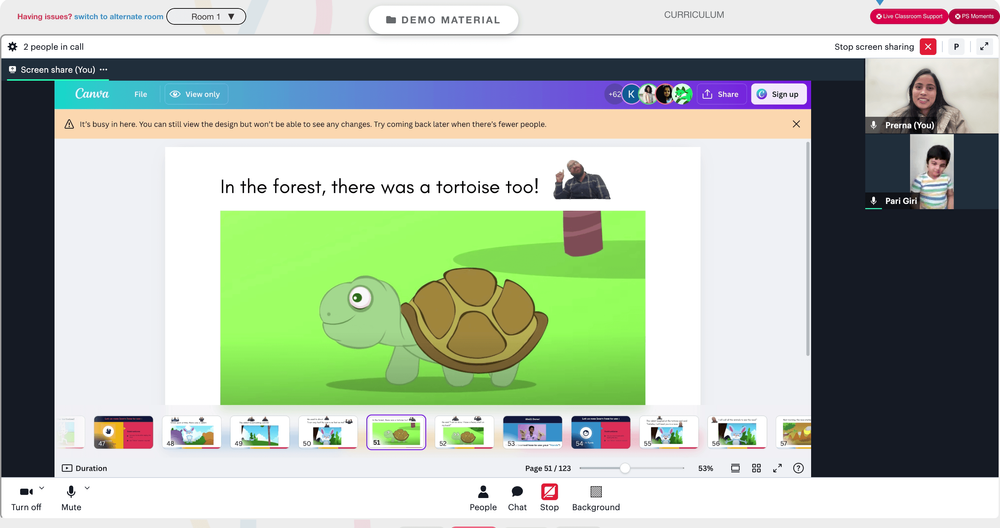The height and width of the screenshot is (528, 1000).
Task: Adjust the Canva zoom slider handle
Action: (x=625, y=468)
